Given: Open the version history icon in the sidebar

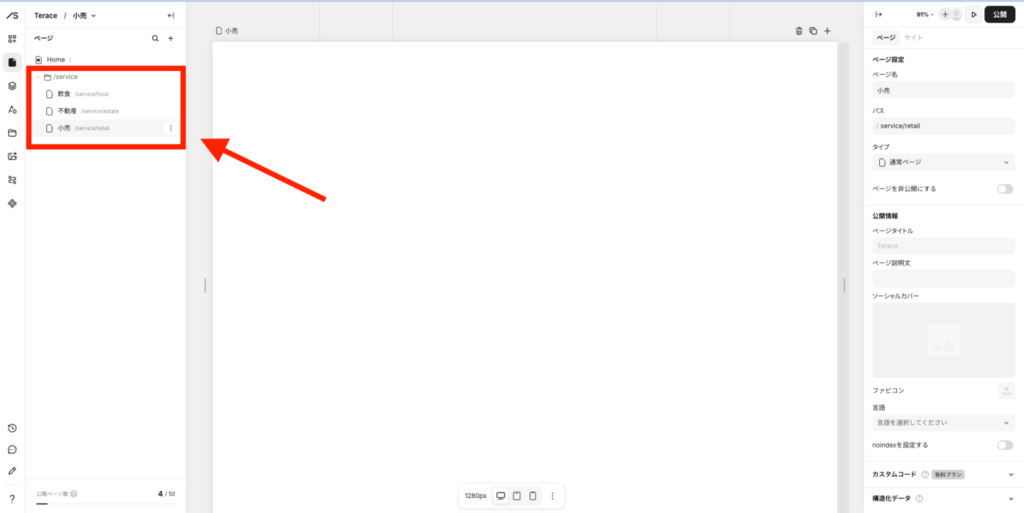Looking at the screenshot, I should (12, 428).
